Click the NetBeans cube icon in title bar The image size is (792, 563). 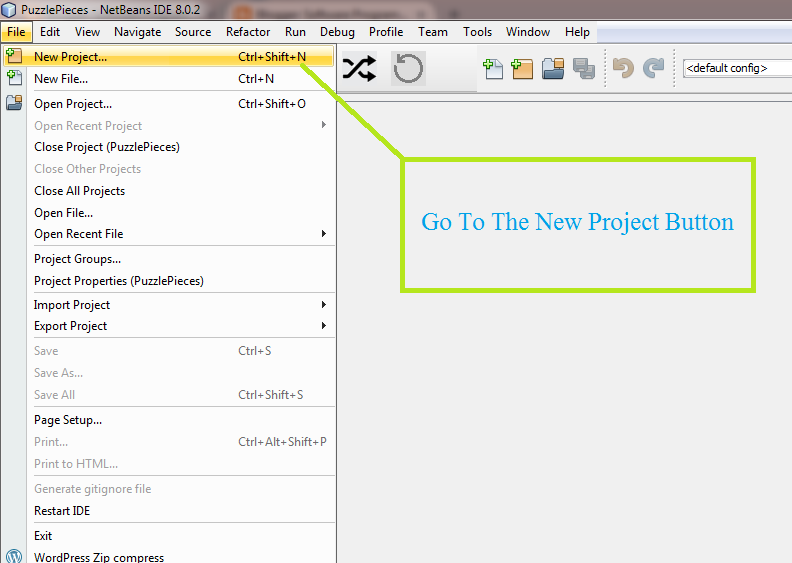pos(9,10)
